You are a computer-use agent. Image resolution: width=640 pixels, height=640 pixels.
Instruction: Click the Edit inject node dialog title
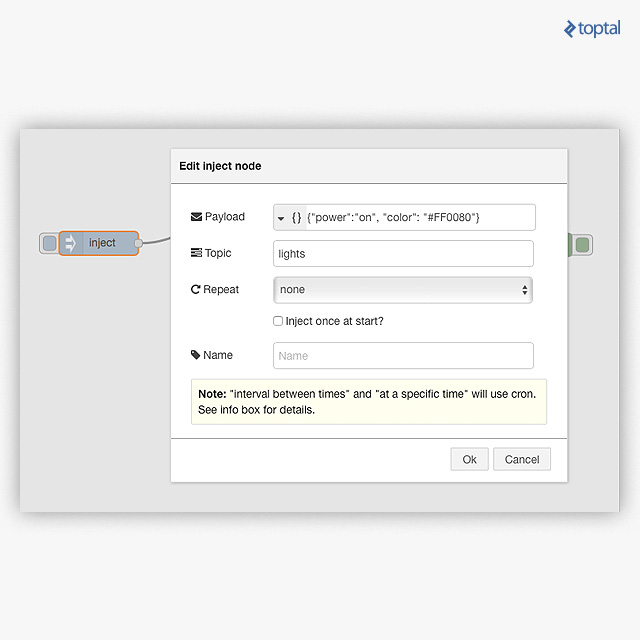[220, 166]
